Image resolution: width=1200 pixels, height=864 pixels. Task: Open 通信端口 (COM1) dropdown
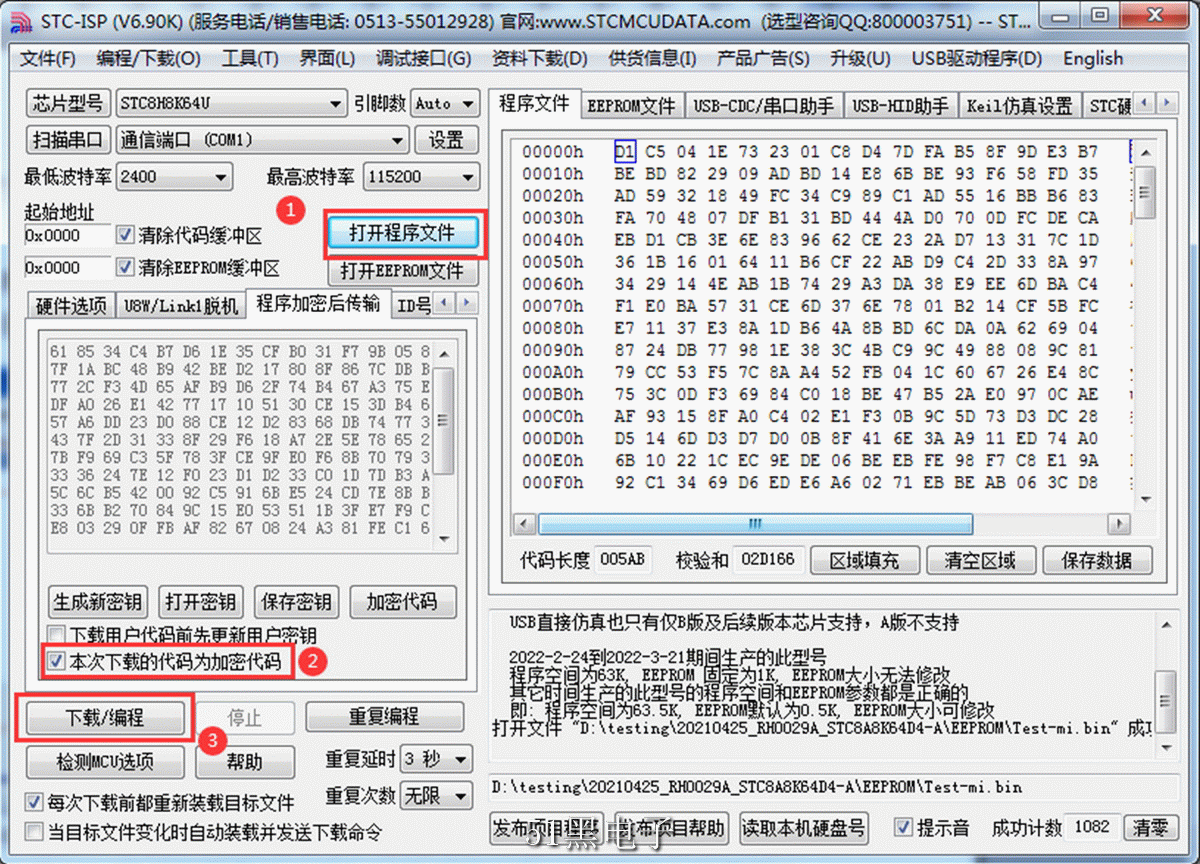[x=263, y=139]
